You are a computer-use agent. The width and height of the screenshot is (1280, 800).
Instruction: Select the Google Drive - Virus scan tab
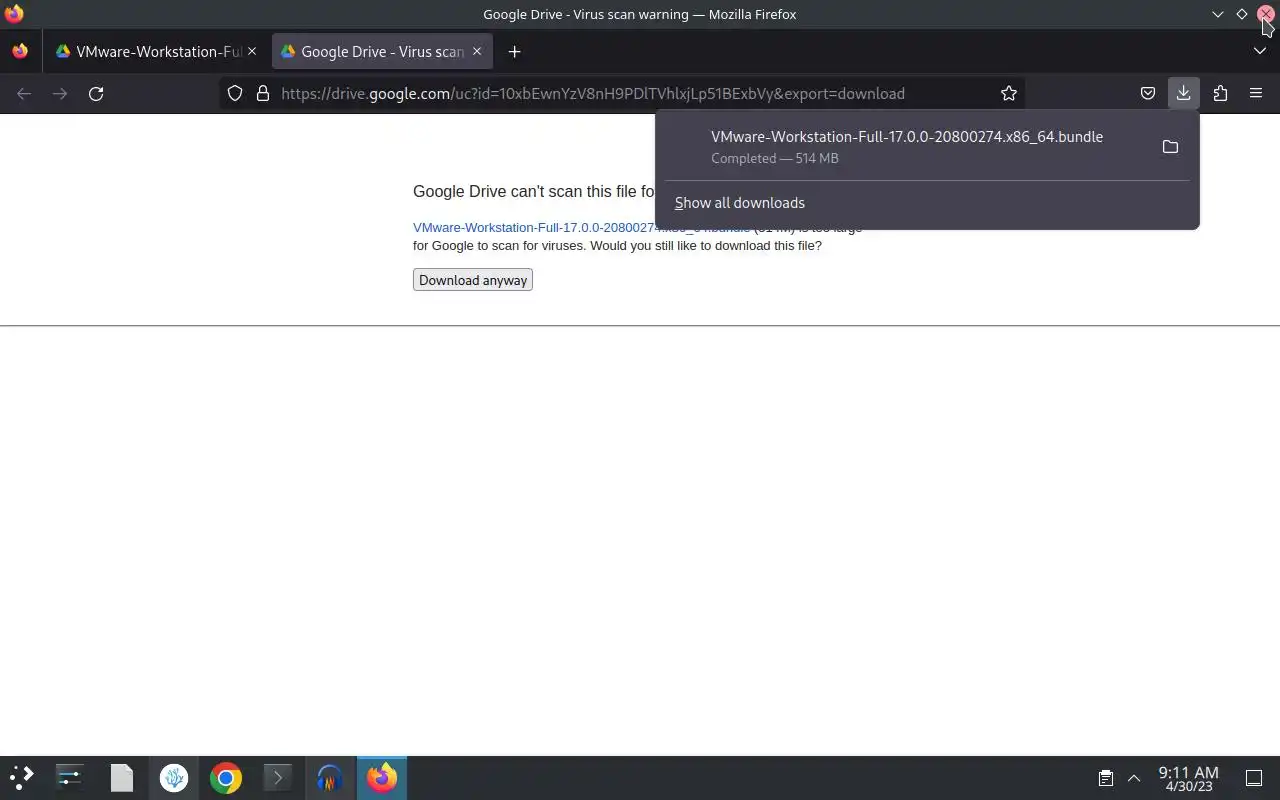[380, 51]
